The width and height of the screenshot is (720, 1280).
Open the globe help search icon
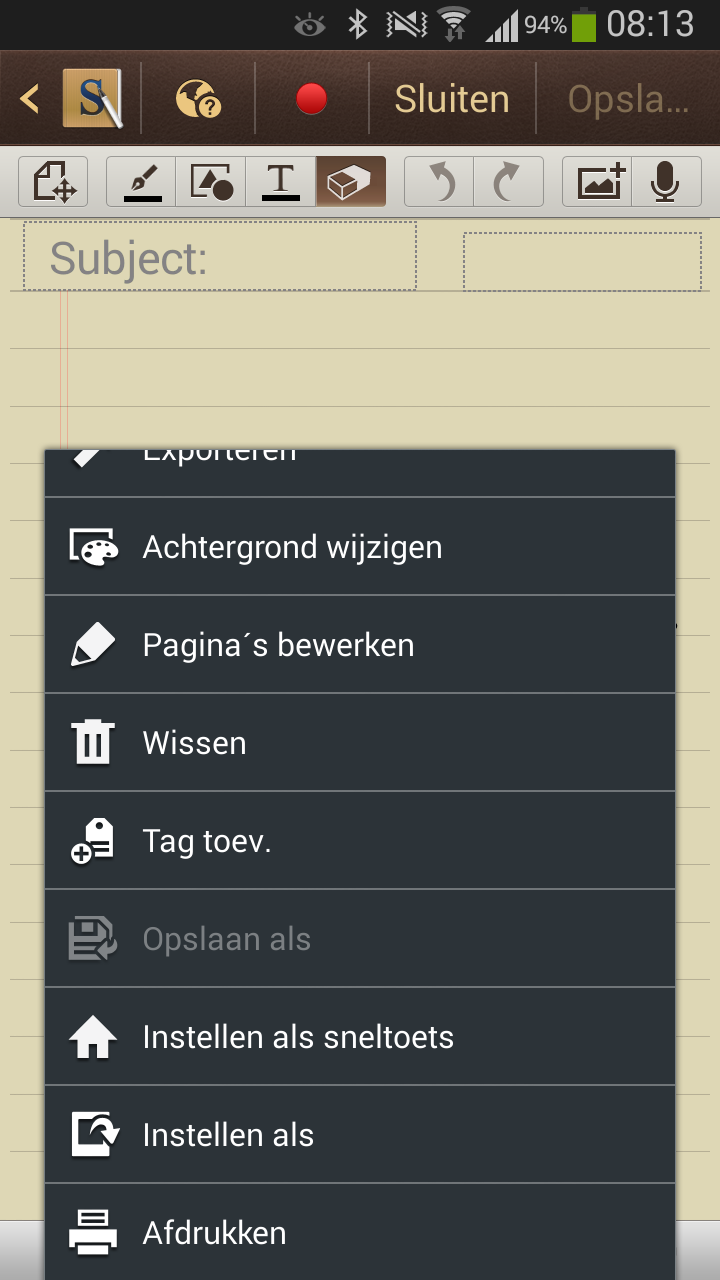pos(198,99)
